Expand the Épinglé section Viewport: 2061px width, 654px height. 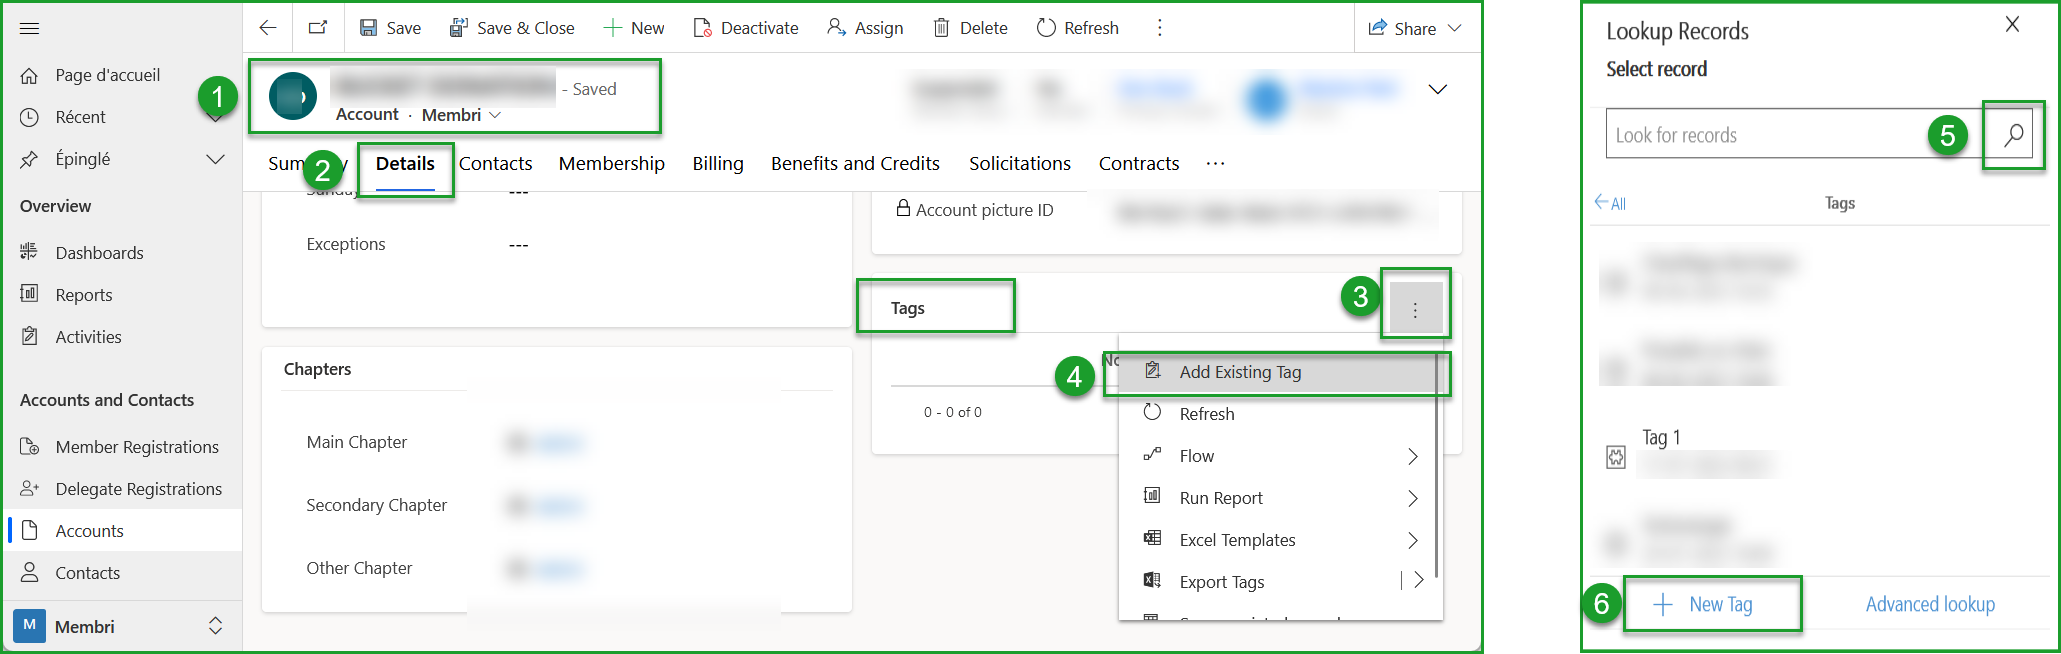click(215, 159)
